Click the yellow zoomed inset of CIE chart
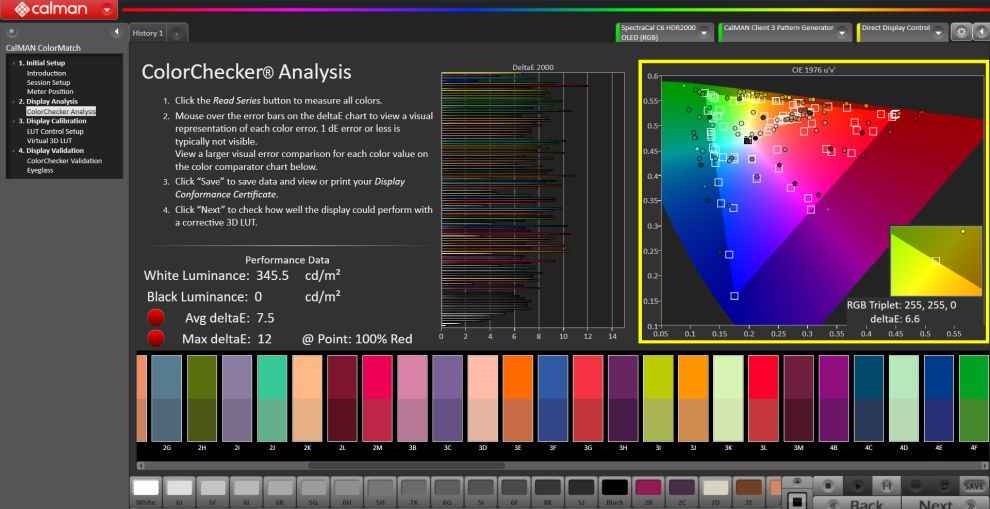Screen dimensions: 990x509 [x=936, y=260]
